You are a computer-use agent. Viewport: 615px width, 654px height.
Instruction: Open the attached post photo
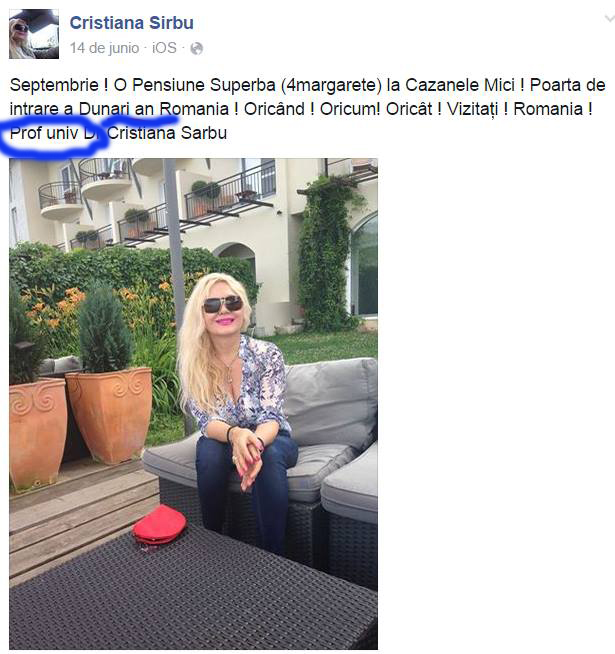click(194, 404)
